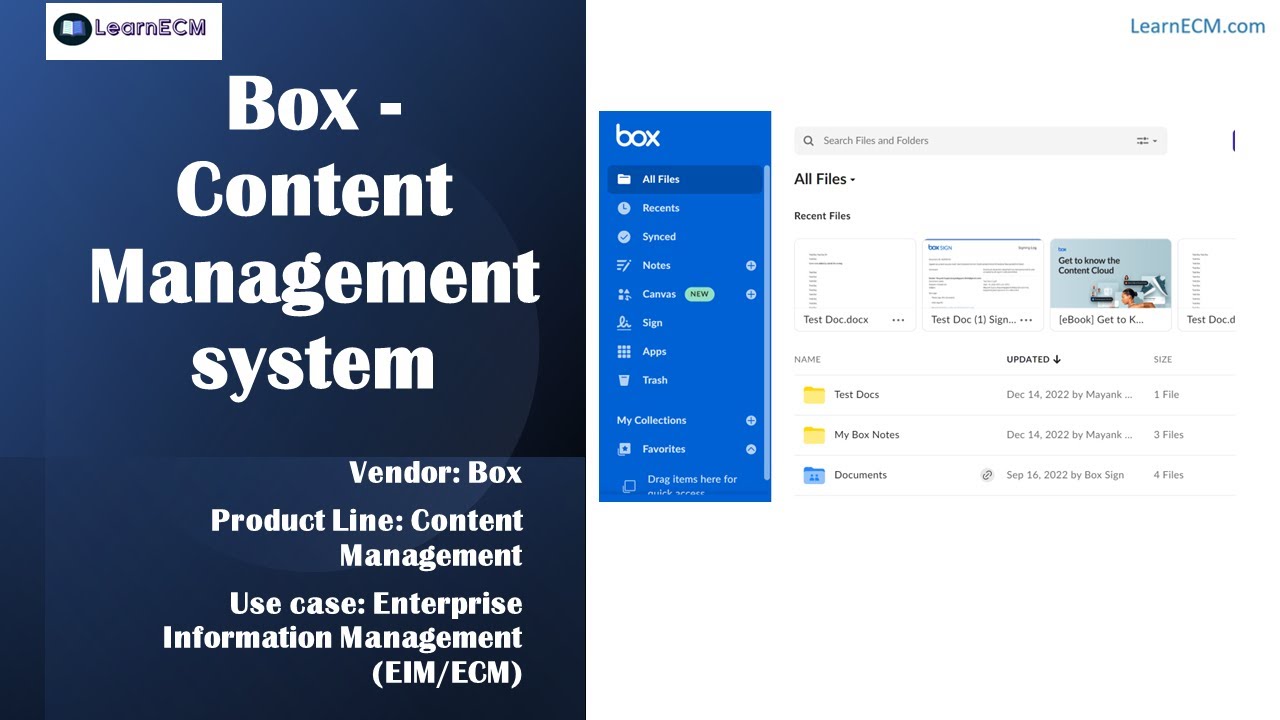This screenshot has width=1280, height=720.
Task: Click the sidebar vertical scrollbar
Action: point(766,323)
